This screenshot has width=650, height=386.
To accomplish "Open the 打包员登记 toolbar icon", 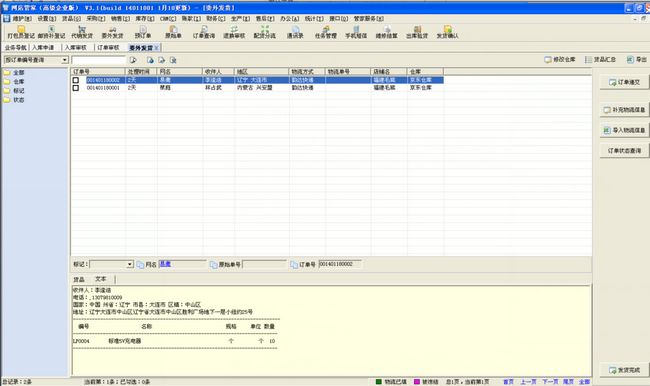I will point(21,32).
